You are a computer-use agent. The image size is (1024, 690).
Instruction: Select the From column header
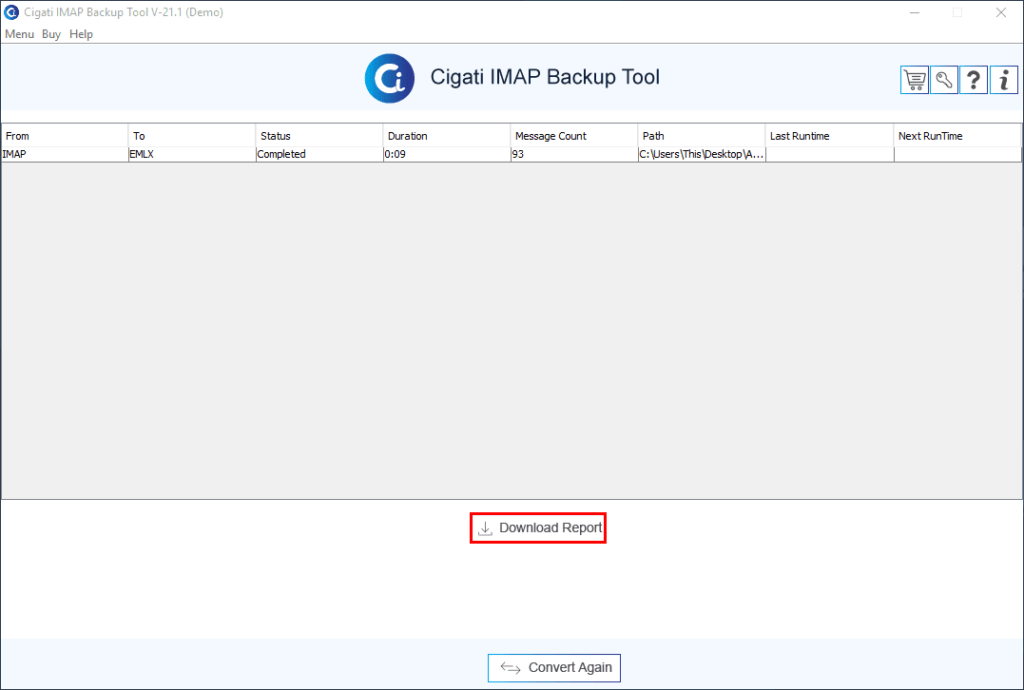65,136
